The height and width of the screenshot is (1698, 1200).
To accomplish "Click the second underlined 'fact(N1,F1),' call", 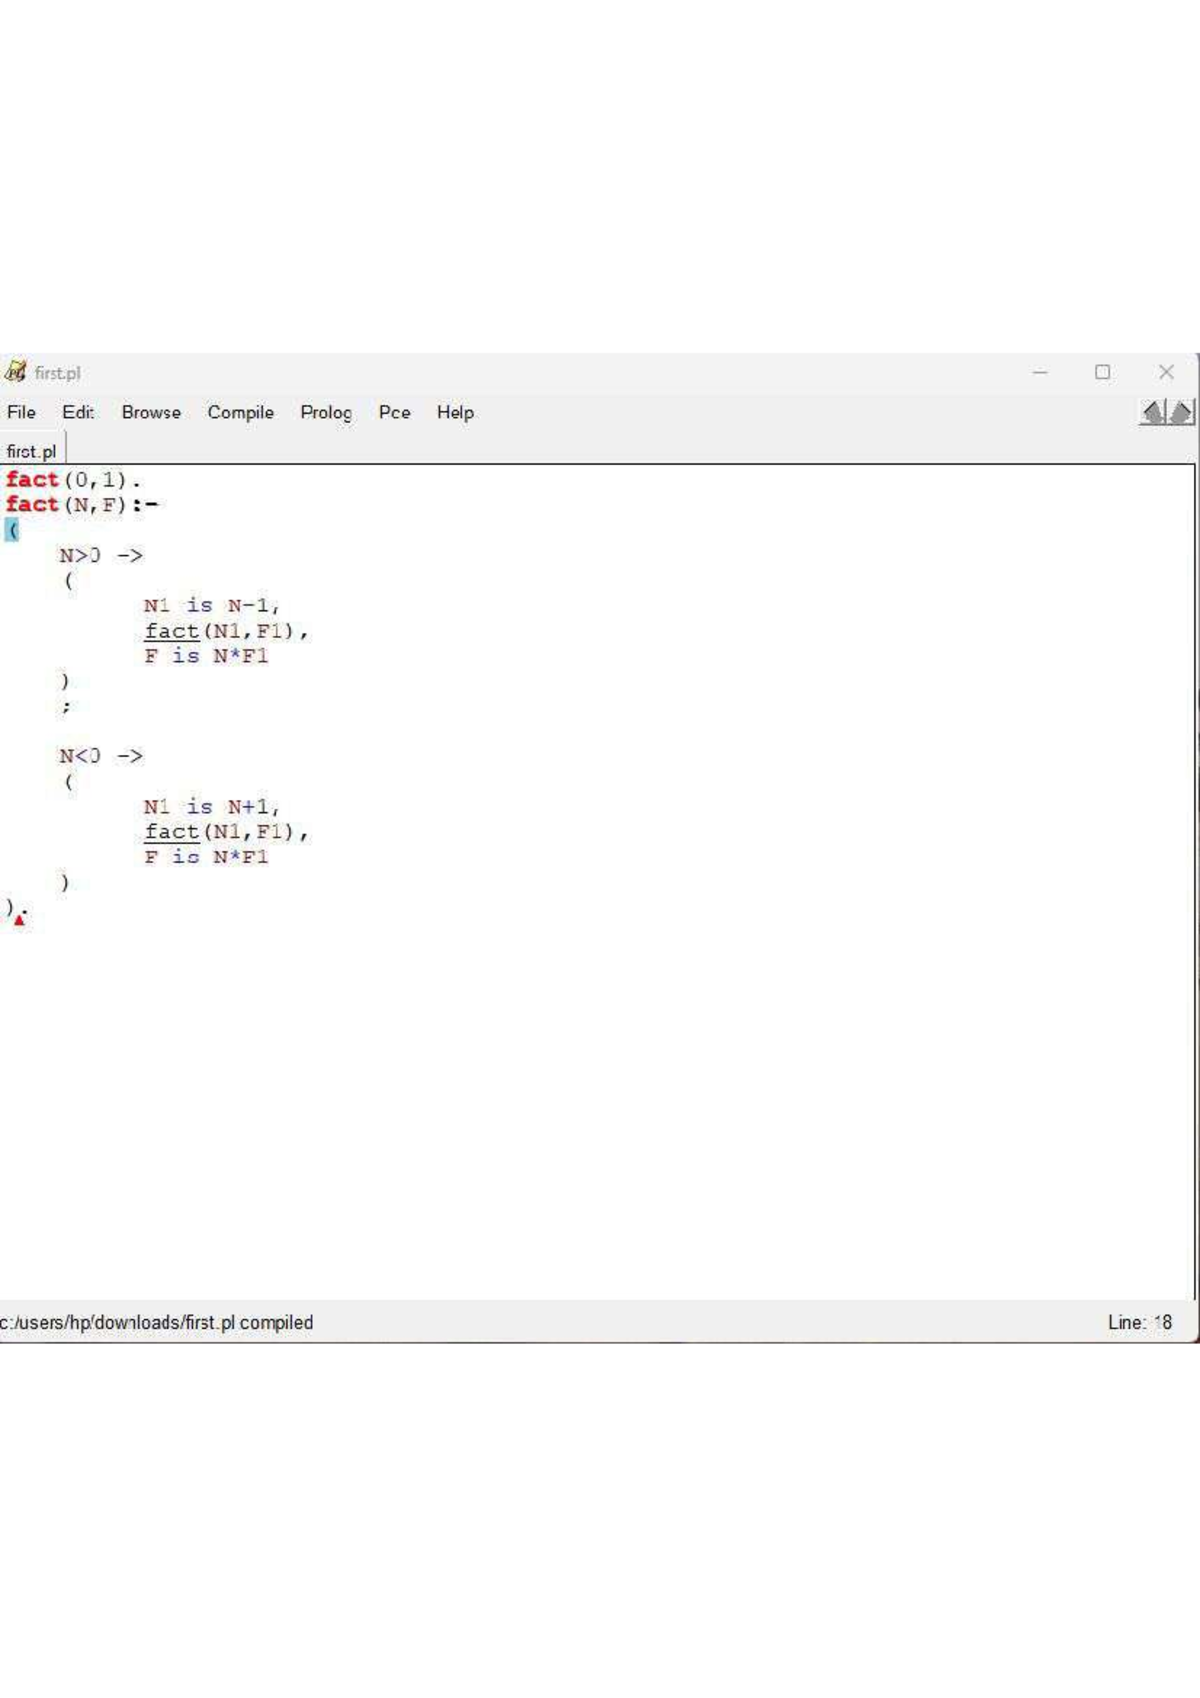I will (226, 832).
